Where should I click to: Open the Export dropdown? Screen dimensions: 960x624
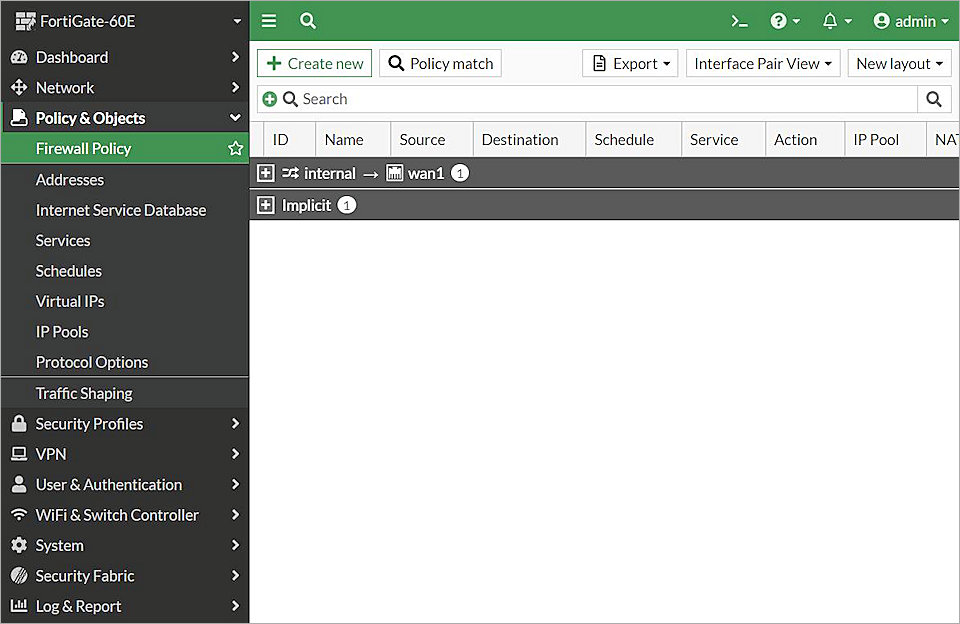point(630,63)
